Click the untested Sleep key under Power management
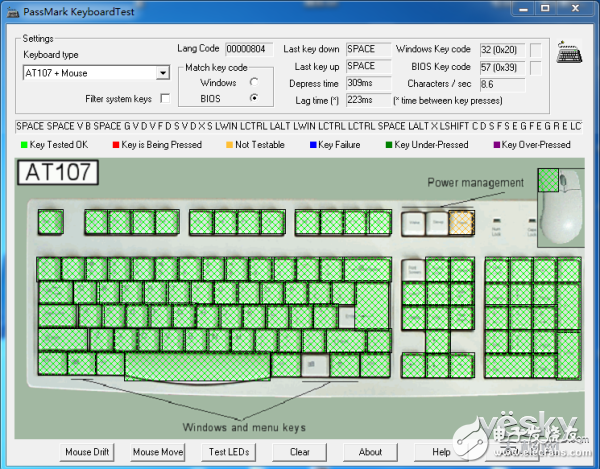Image resolution: width=600 pixels, height=469 pixels. [x=437, y=223]
